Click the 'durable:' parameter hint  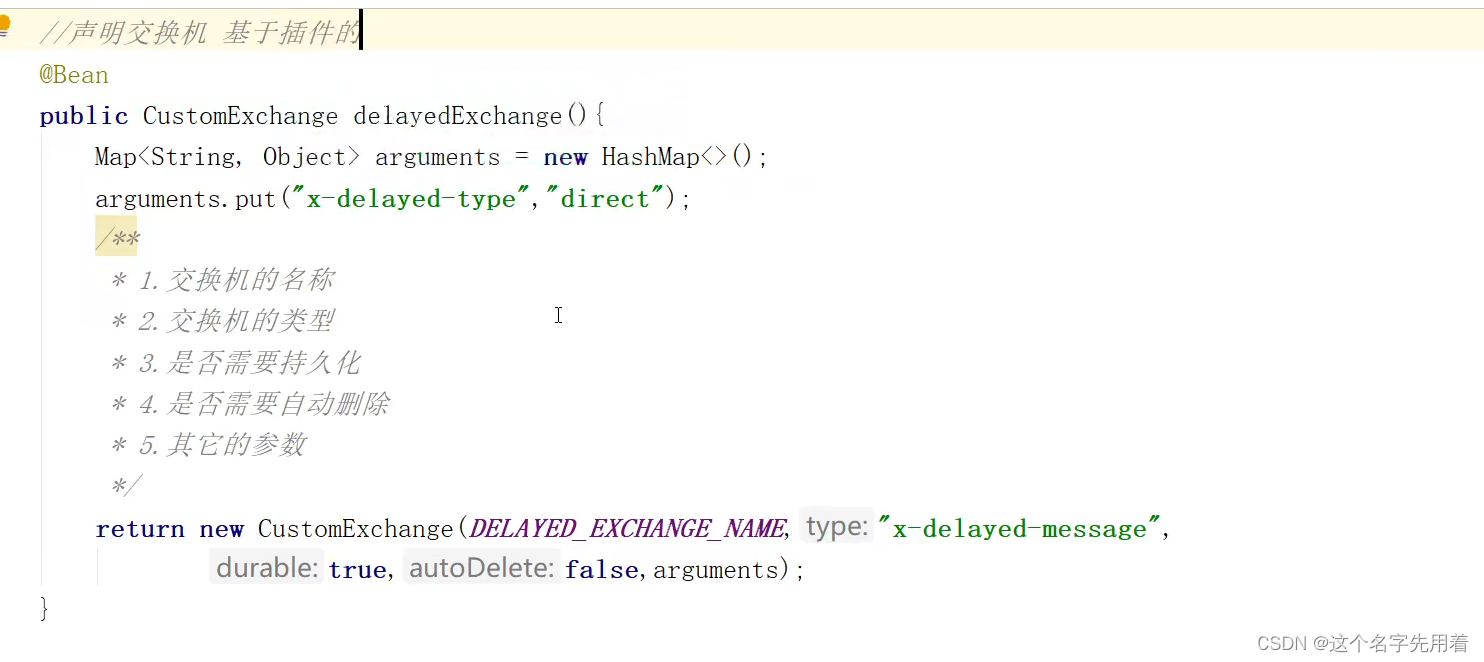click(268, 568)
